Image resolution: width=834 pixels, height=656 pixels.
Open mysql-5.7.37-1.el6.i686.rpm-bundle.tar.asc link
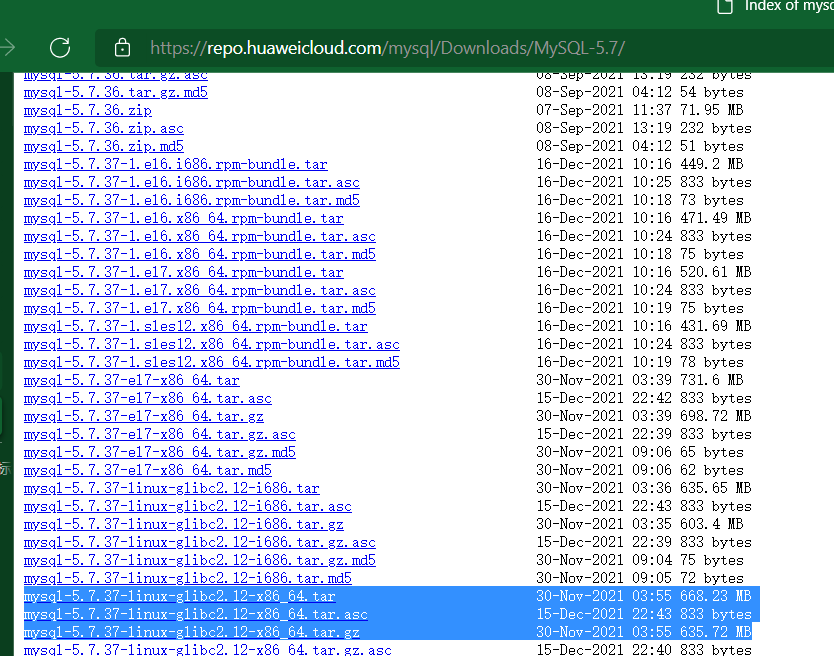click(191, 182)
